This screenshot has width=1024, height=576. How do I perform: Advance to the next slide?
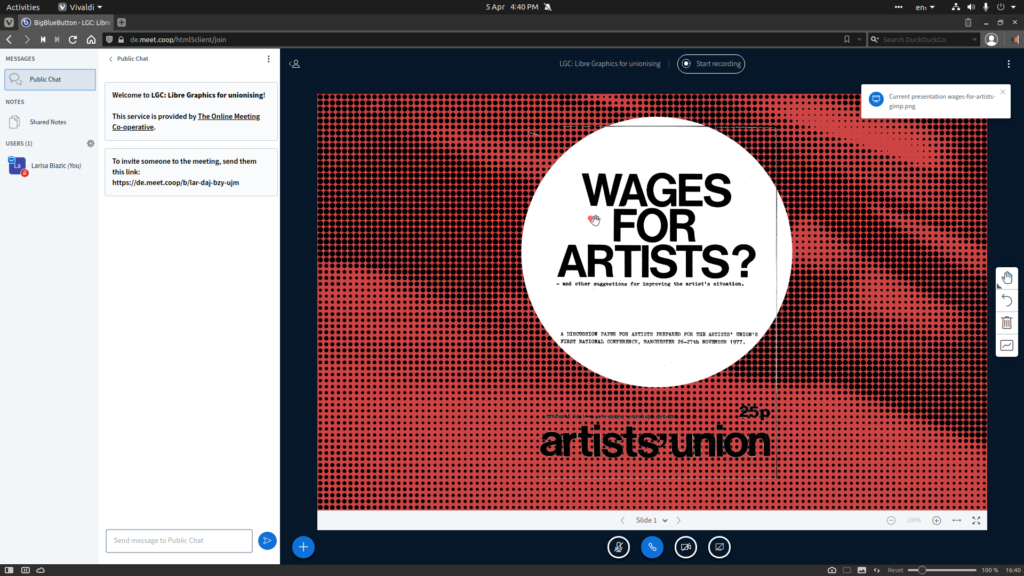click(679, 520)
